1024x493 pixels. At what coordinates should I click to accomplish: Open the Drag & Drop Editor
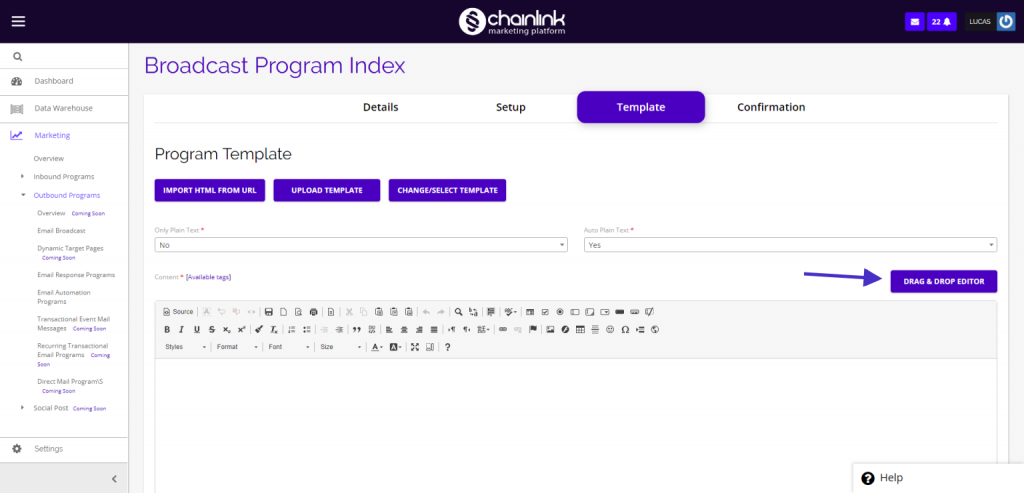(x=944, y=281)
